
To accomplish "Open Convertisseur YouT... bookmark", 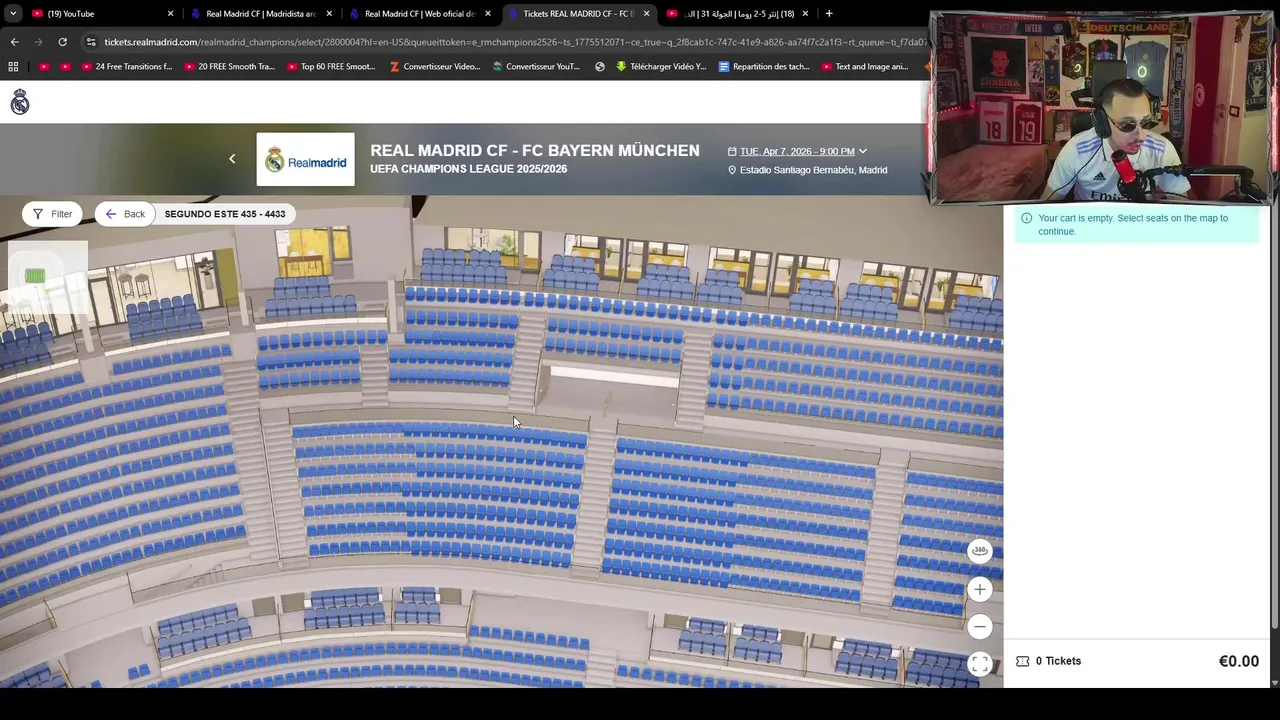I will [x=535, y=67].
